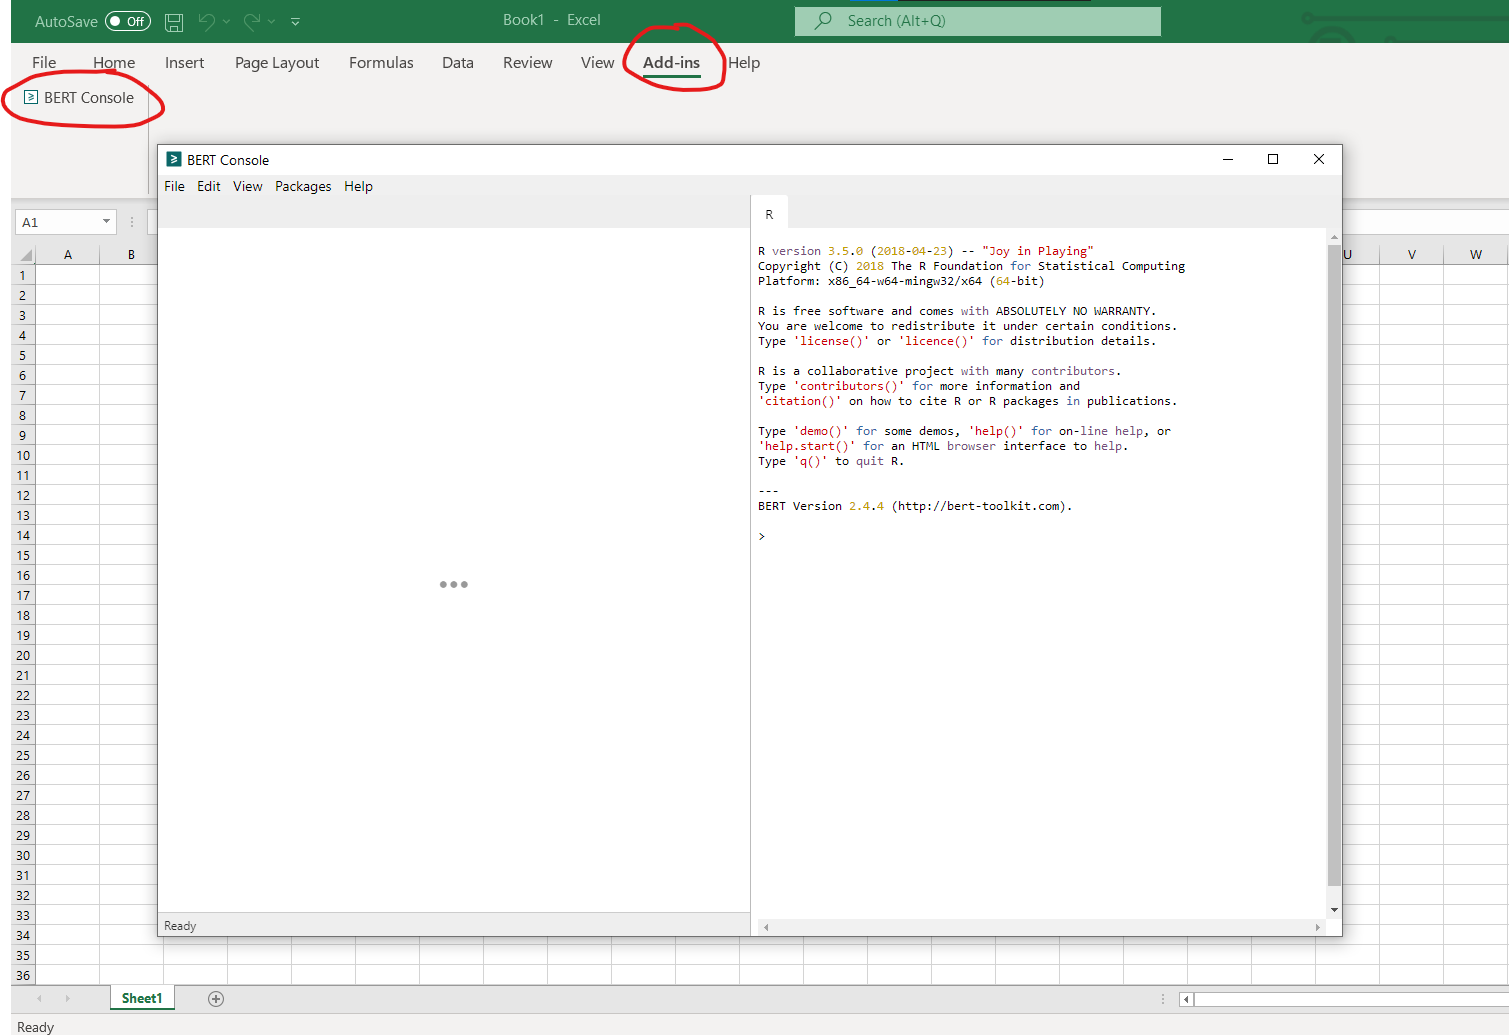1509x1035 pixels.
Task: Select row 20 header
Action: 23,655
